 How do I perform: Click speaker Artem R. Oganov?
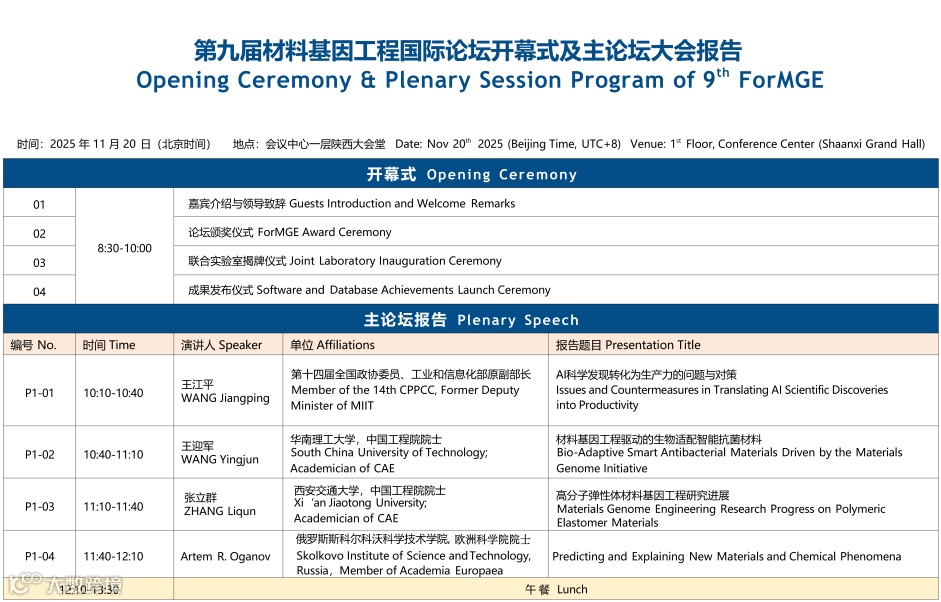click(x=226, y=556)
